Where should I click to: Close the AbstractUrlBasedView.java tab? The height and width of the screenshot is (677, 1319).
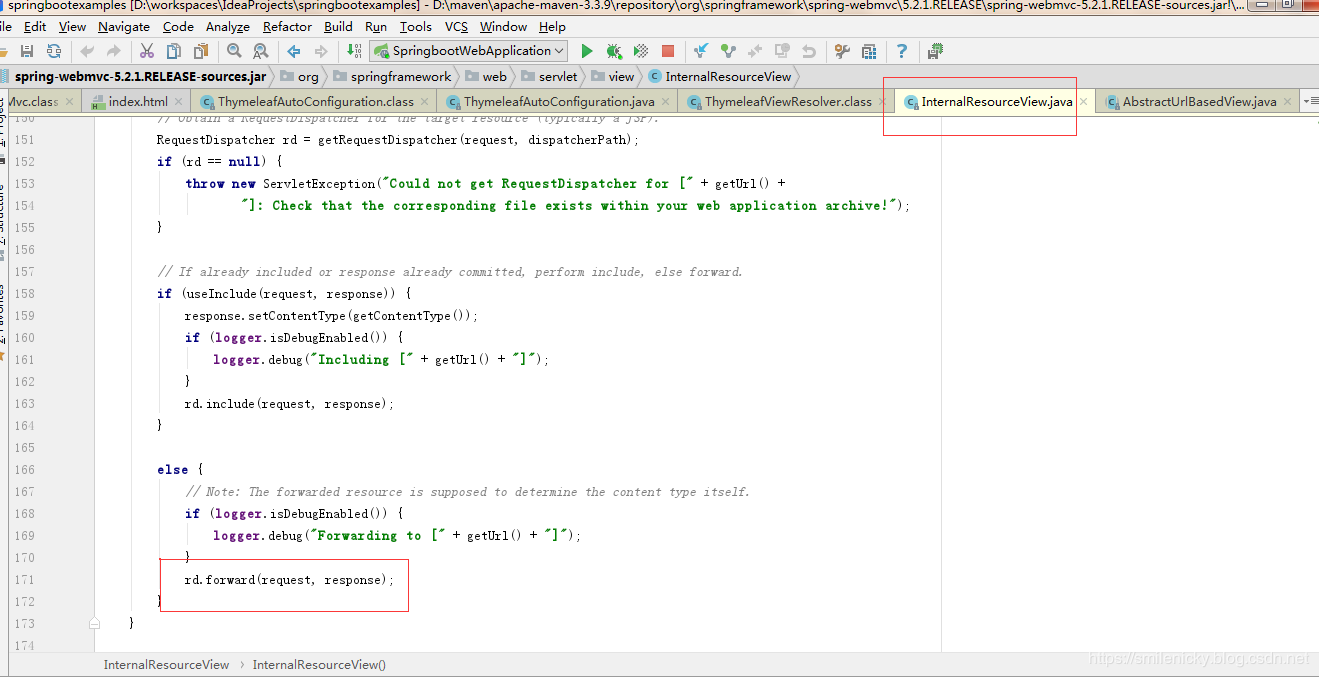click(1288, 102)
